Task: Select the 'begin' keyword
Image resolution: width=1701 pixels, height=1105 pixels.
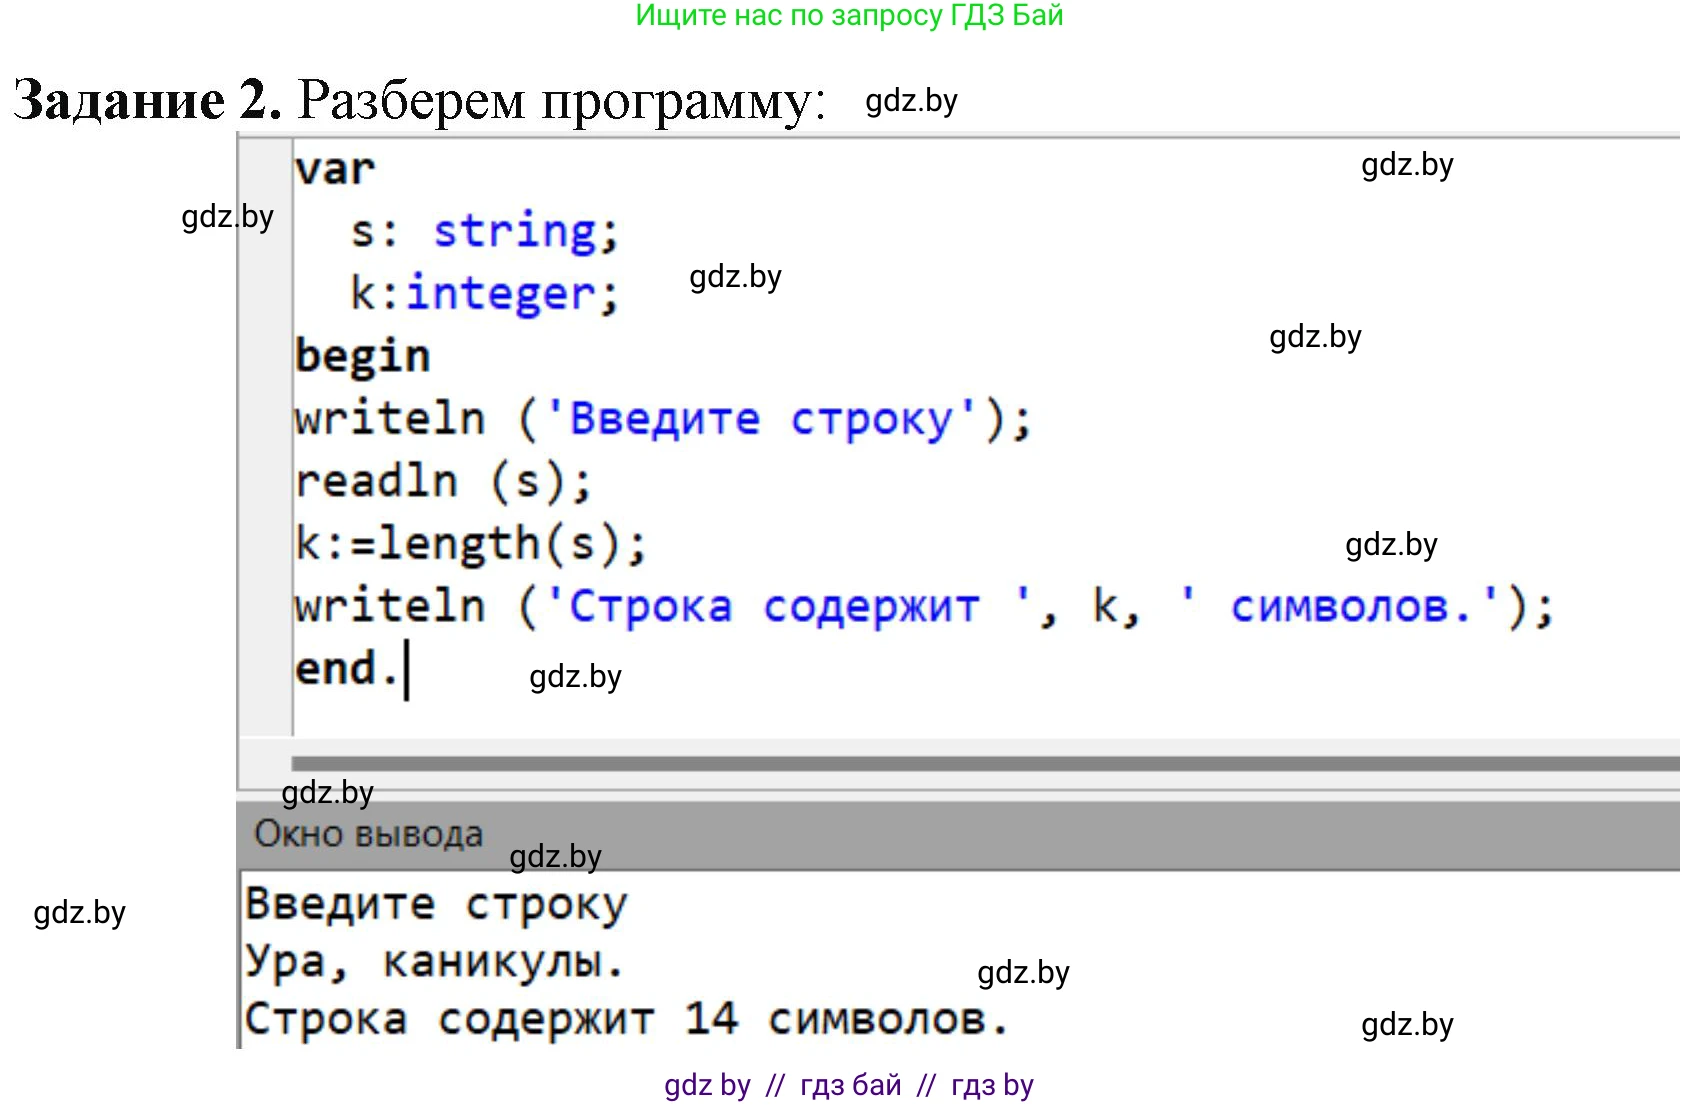Action: [361, 355]
